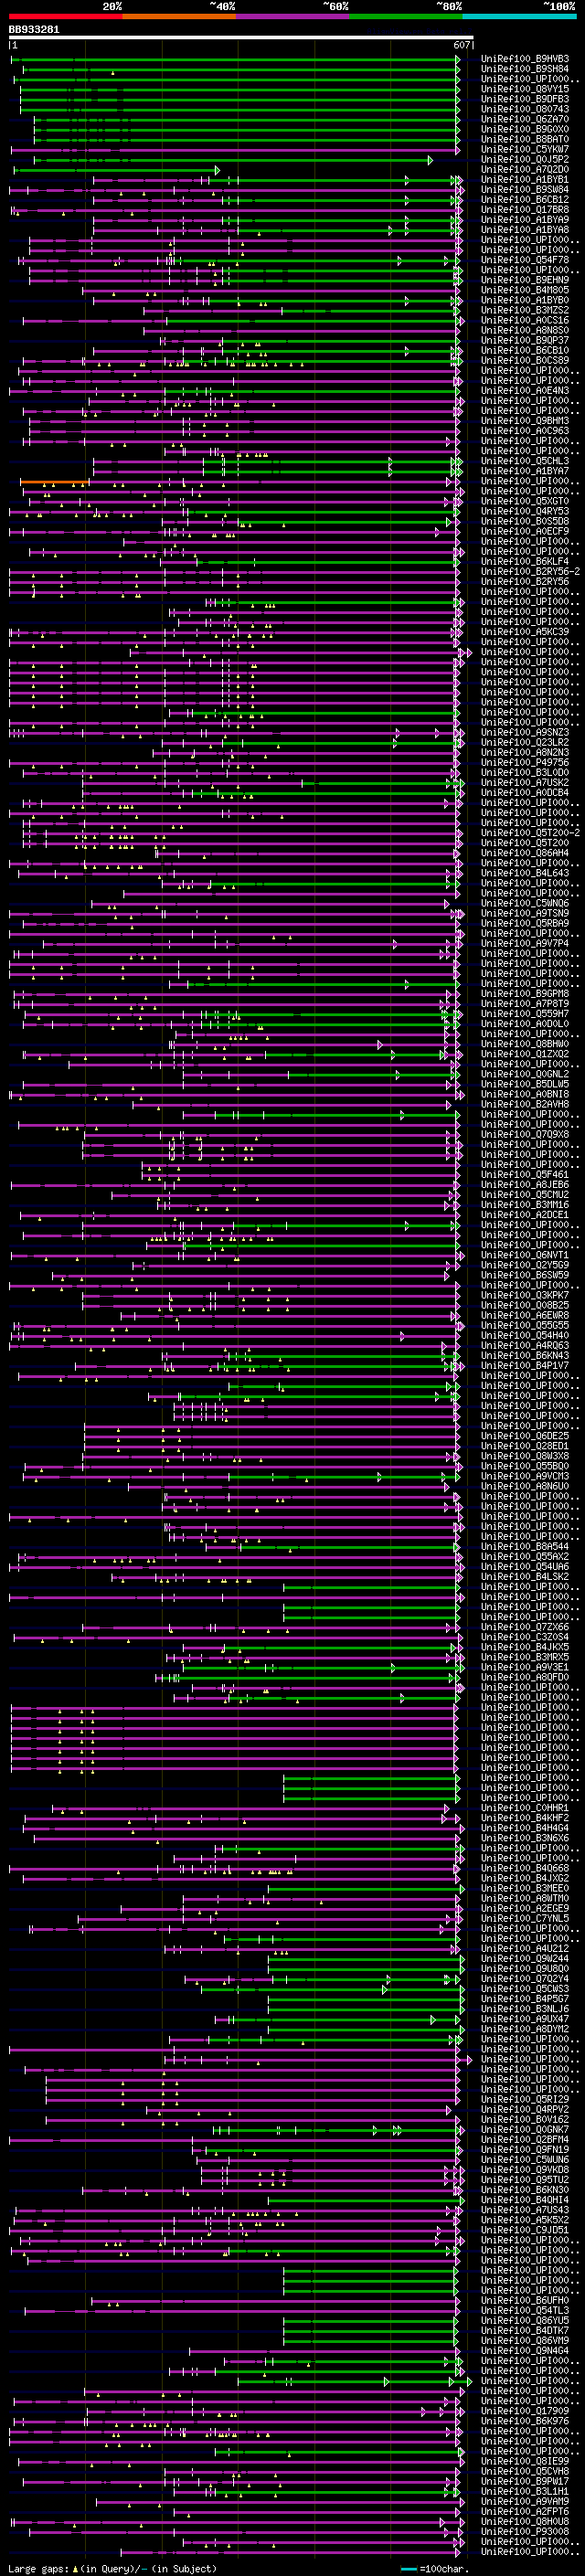The height and width of the screenshot is (2576, 585).
Task: Click label UniRef100_P49756
Action: 525,762
